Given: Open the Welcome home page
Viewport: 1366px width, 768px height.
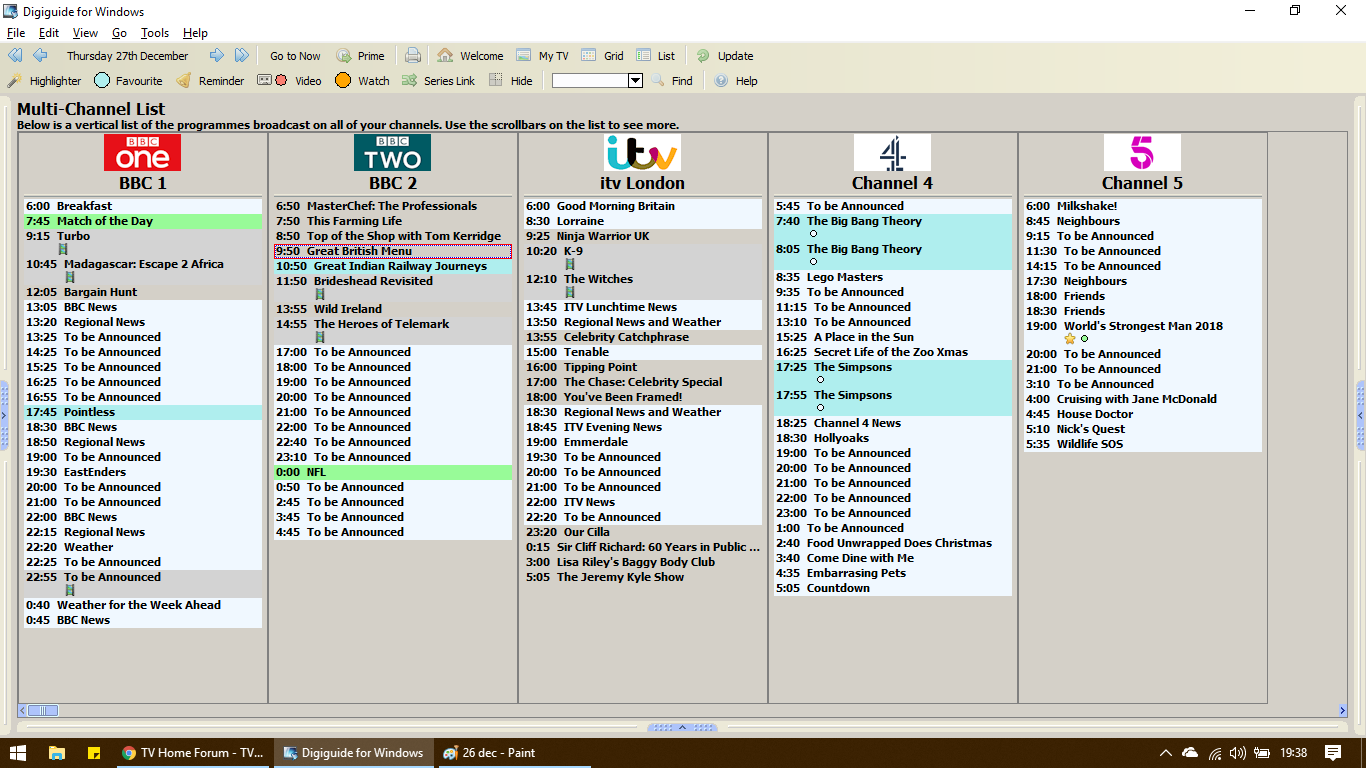Looking at the screenshot, I should click(470, 56).
